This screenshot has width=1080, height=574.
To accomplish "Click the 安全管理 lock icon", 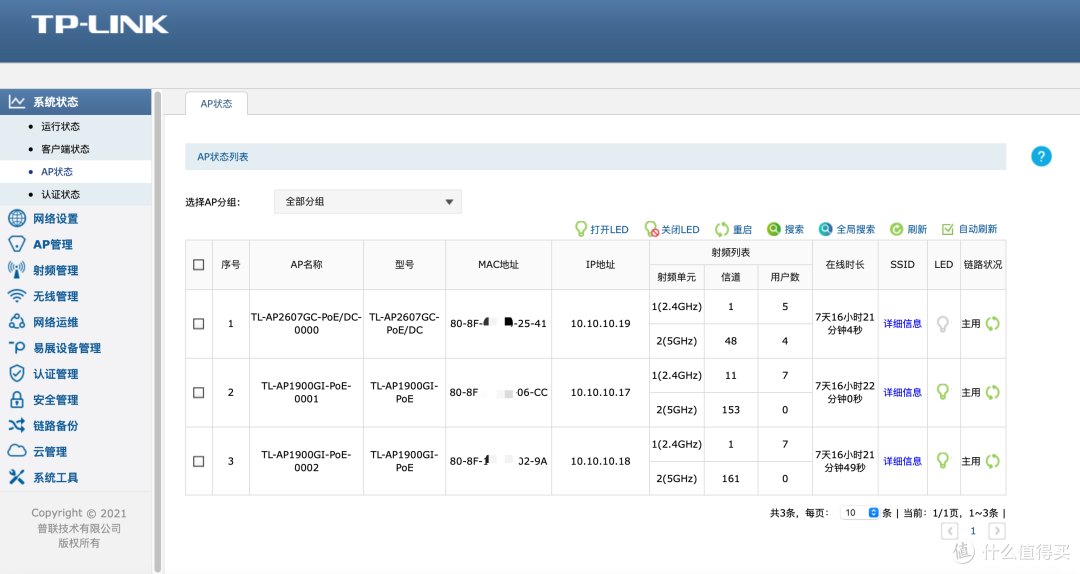I will (17, 400).
